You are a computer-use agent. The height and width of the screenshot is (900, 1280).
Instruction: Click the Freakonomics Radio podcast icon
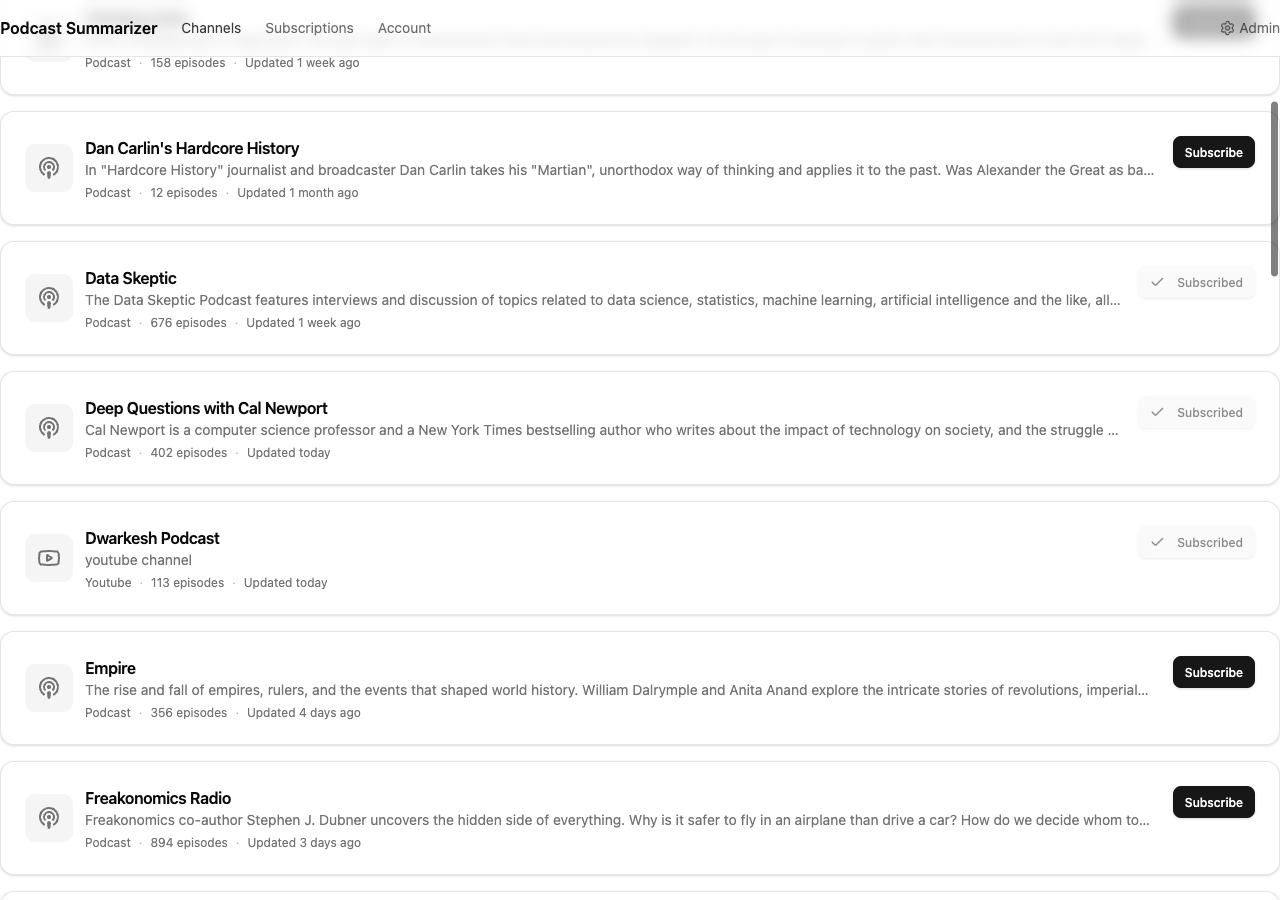pos(48,817)
